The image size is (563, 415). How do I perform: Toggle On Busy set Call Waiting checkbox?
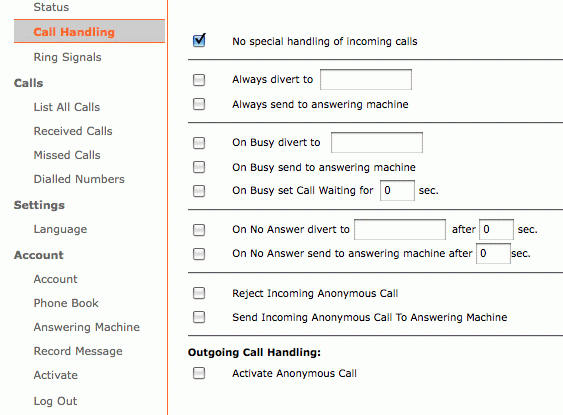[199, 191]
